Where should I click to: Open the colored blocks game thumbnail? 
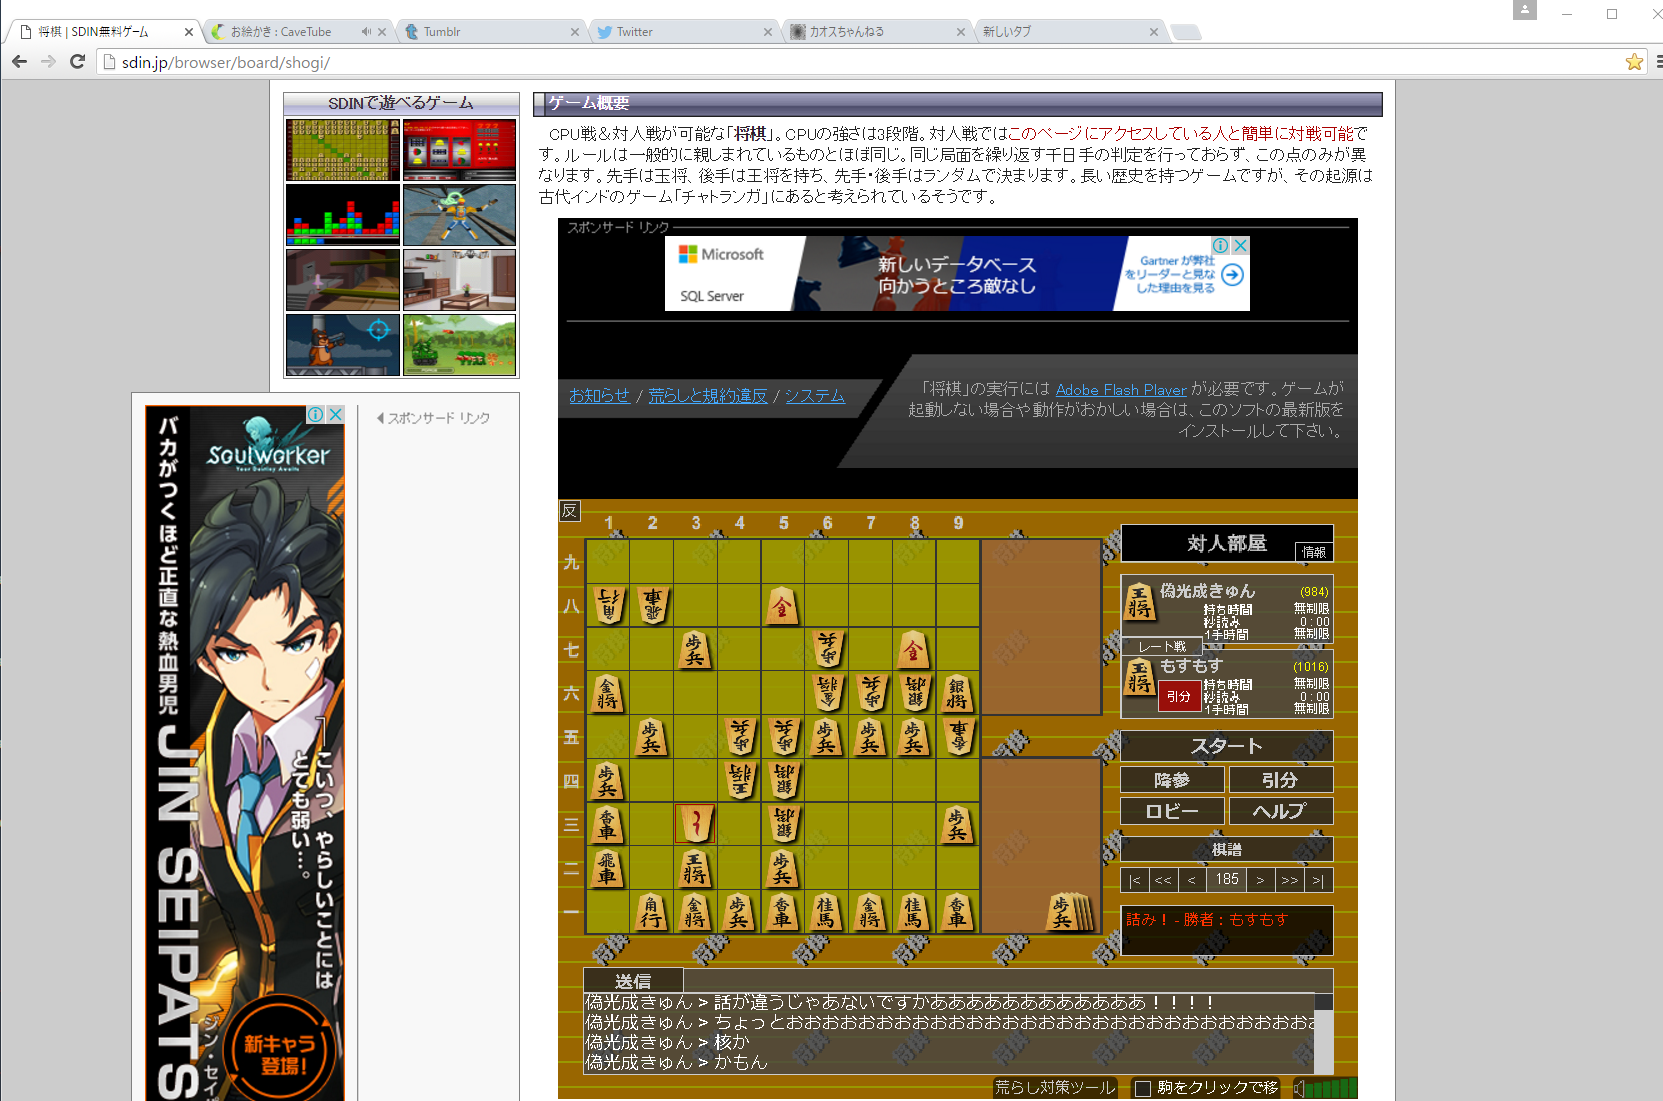point(343,215)
